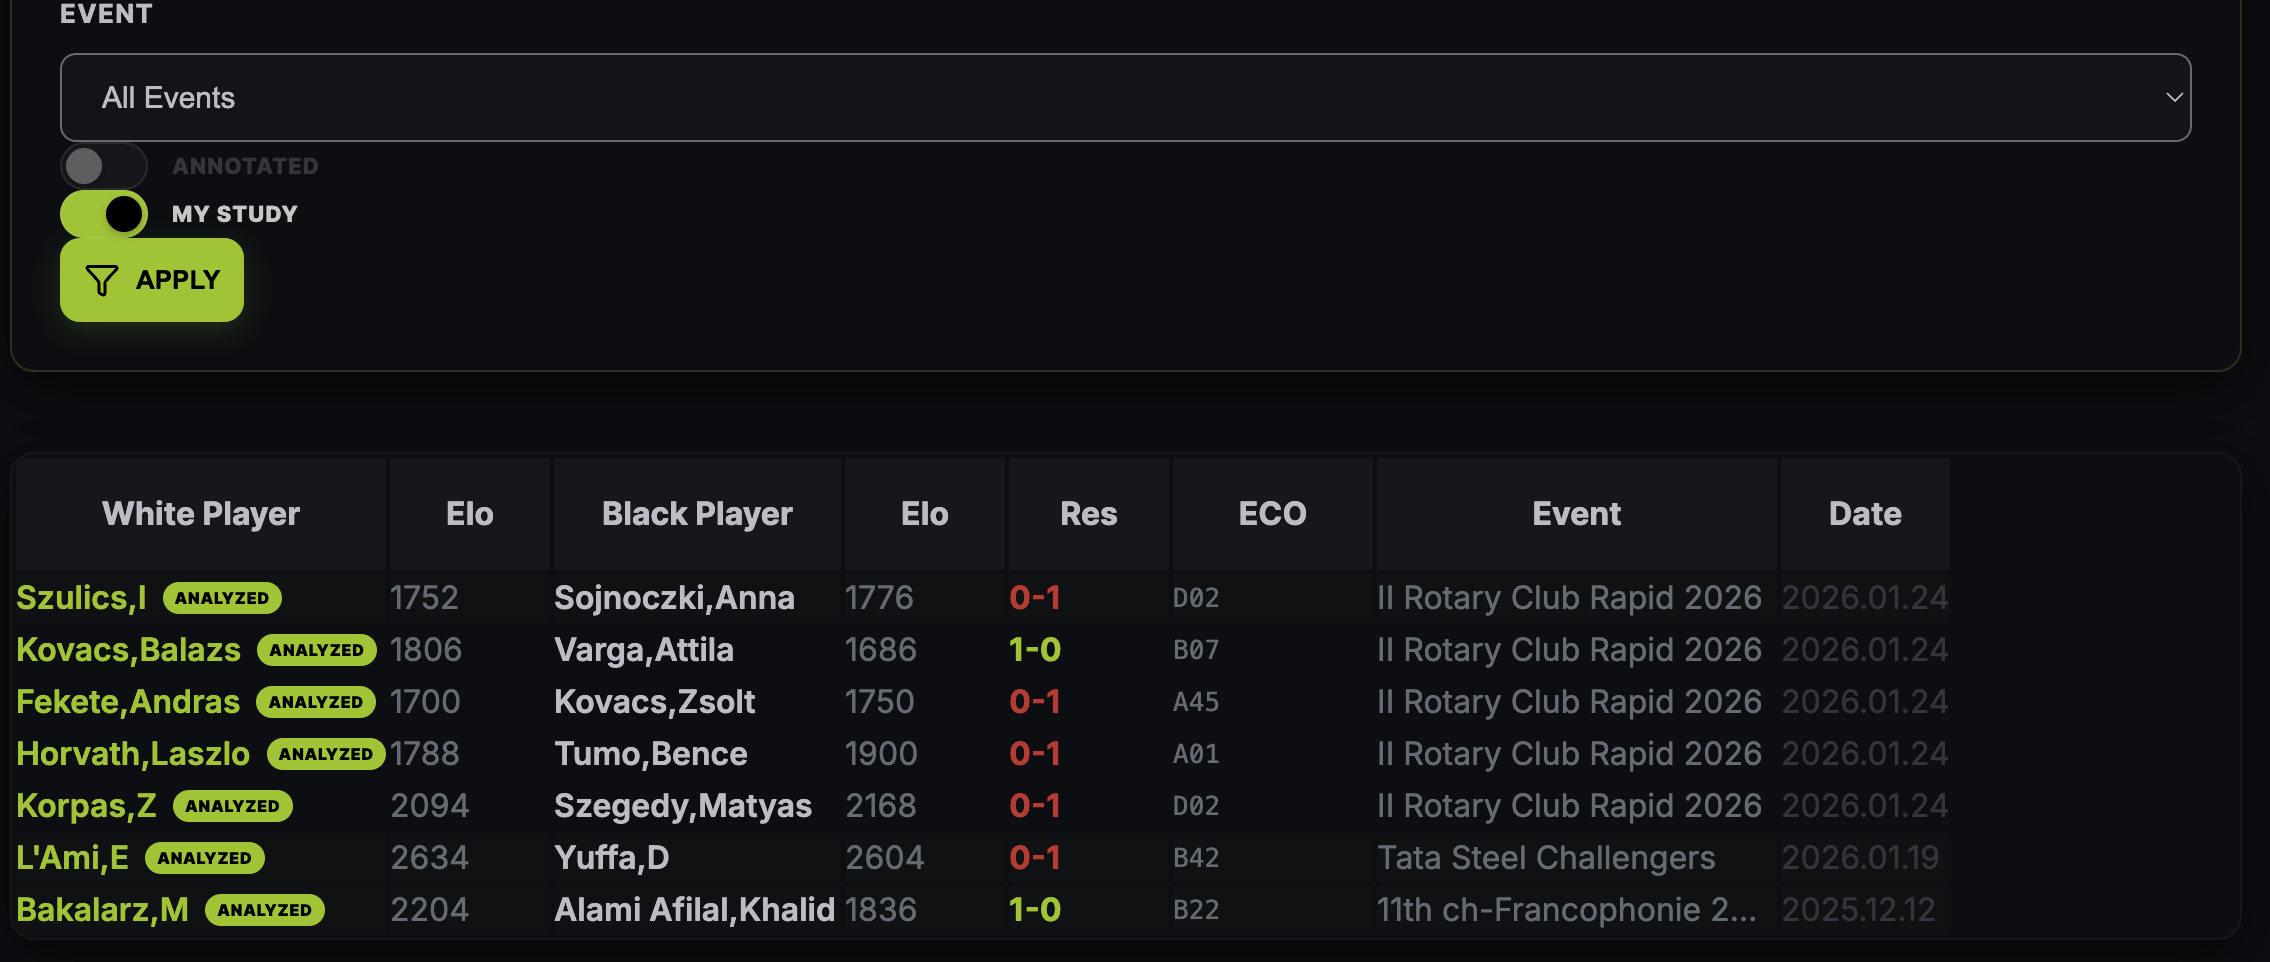
Task: Click the ANALYZED badge next to Bakalarz,M
Action: [x=264, y=910]
